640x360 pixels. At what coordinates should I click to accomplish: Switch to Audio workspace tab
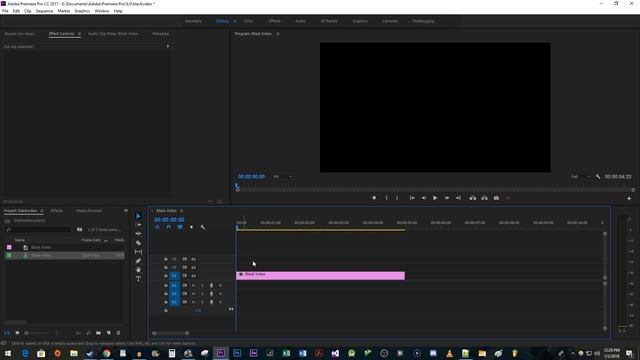pyautogui.click(x=300, y=21)
